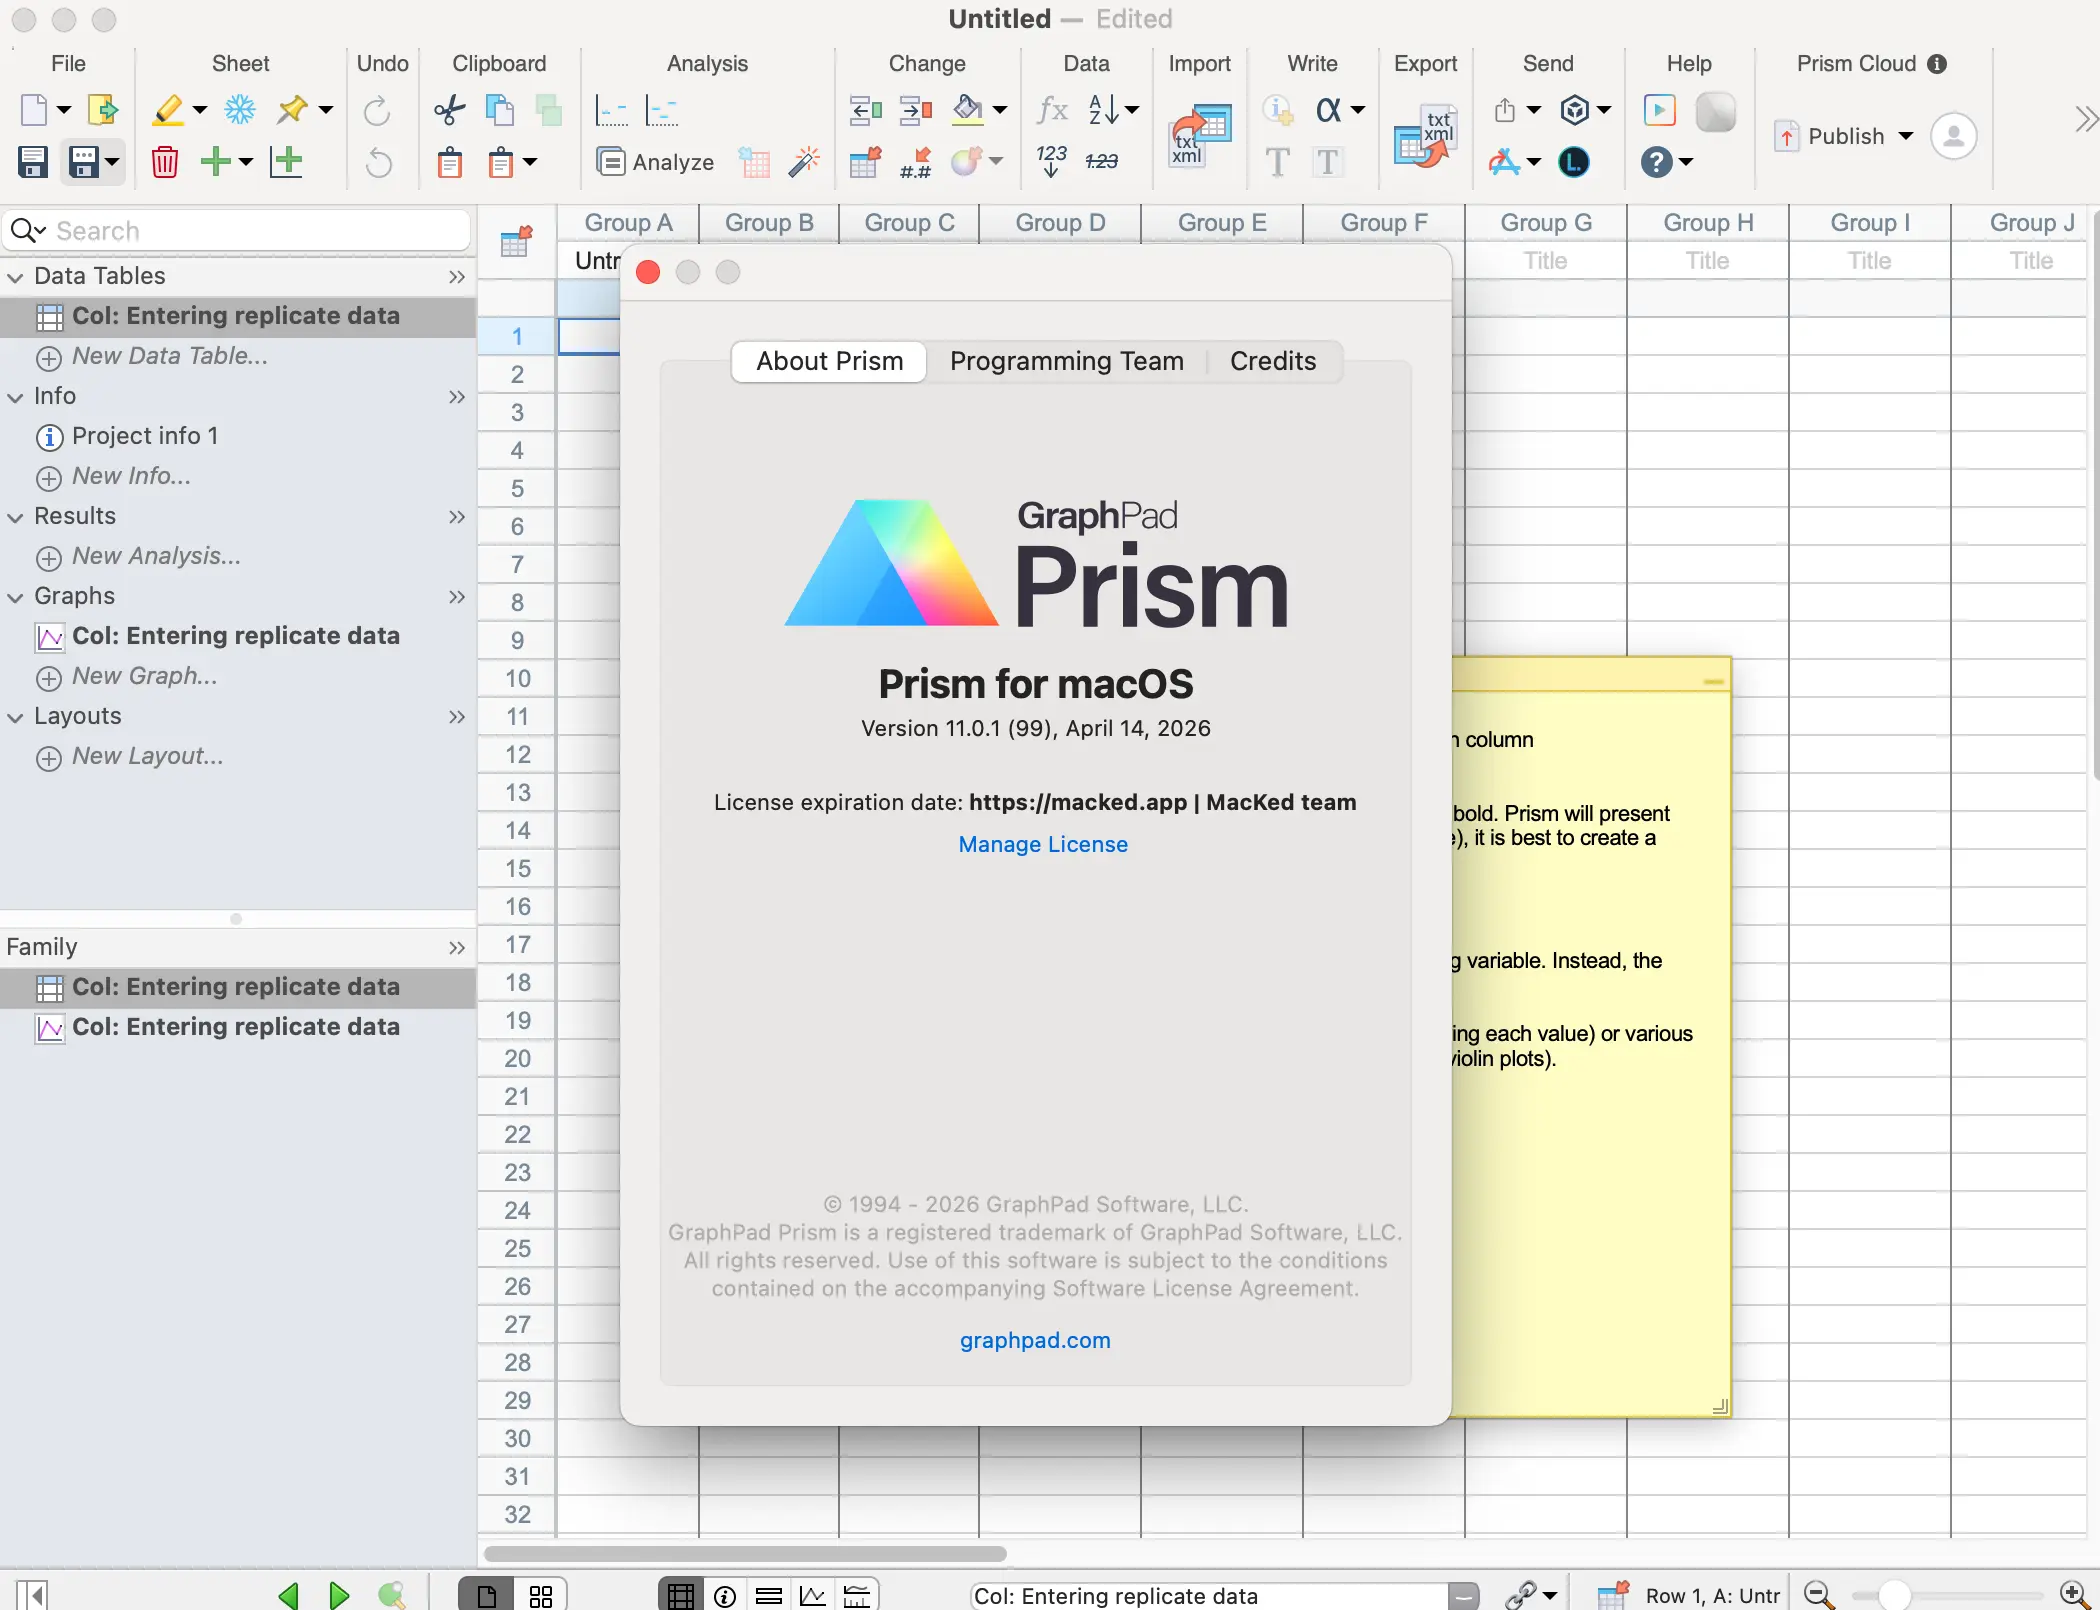Open the sort A-Z dropdown arrow
The width and height of the screenshot is (2100, 1610).
(1132, 110)
